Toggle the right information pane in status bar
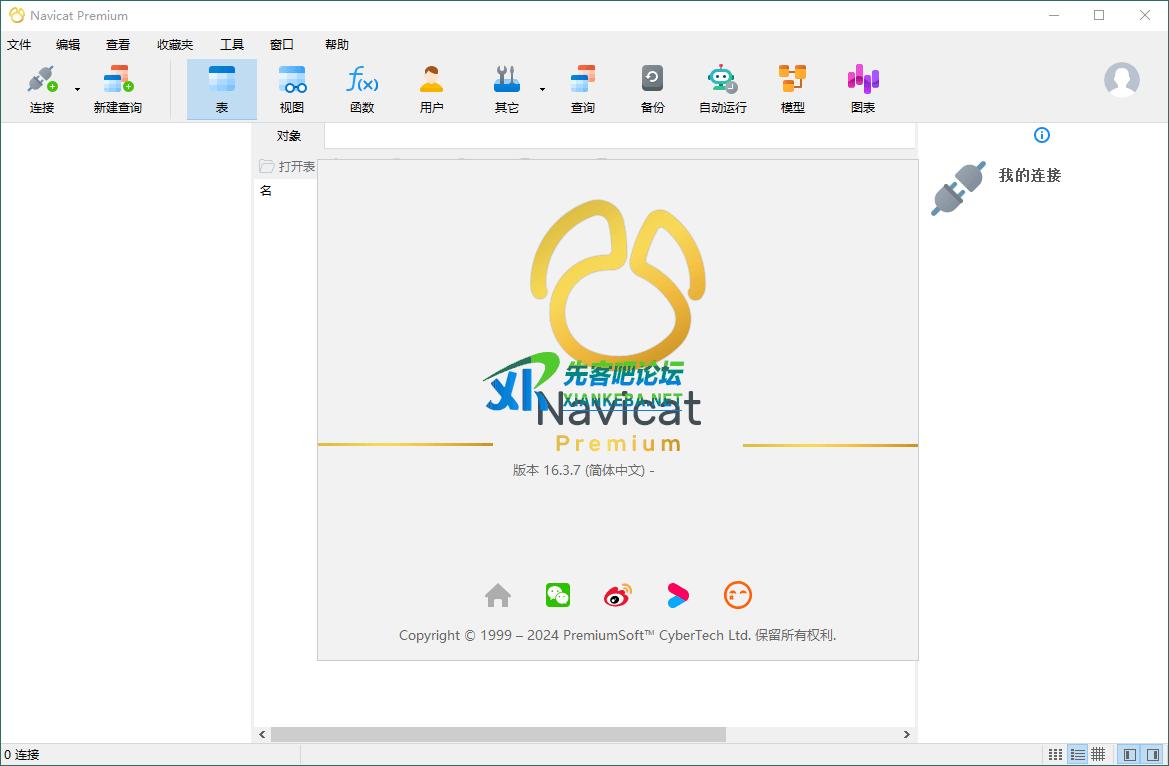The height and width of the screenshot is (766, 1169). click(x=1154, y=754)
